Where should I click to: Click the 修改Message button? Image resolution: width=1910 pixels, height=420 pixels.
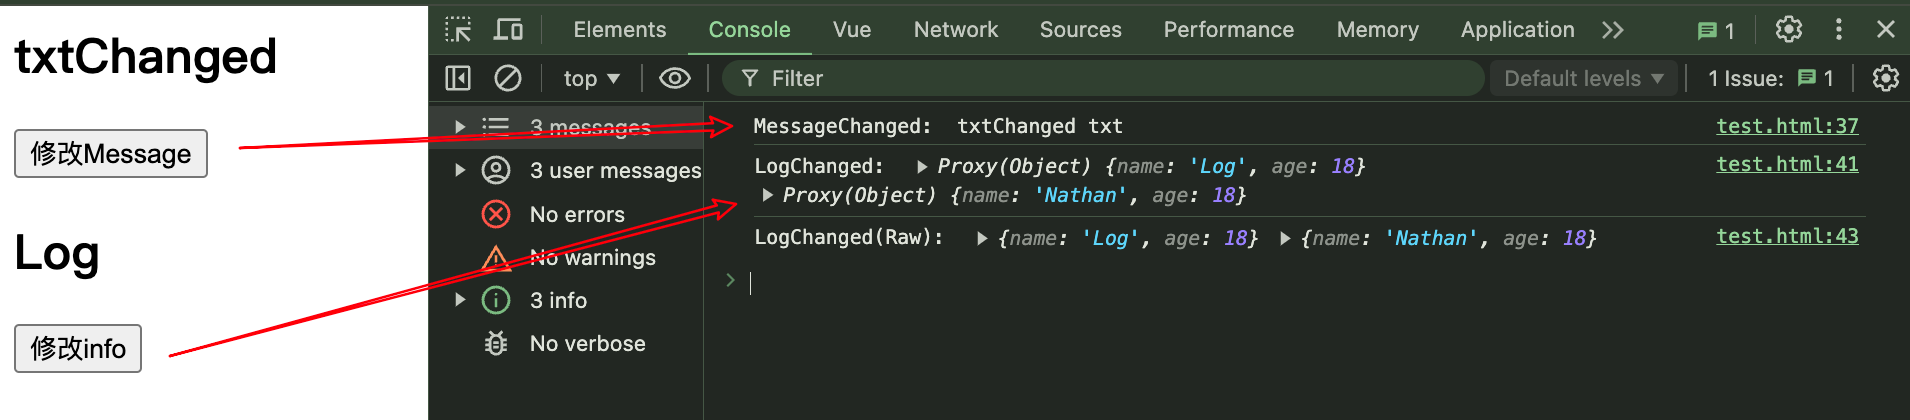pyautogui.click(x=111, y=153)
